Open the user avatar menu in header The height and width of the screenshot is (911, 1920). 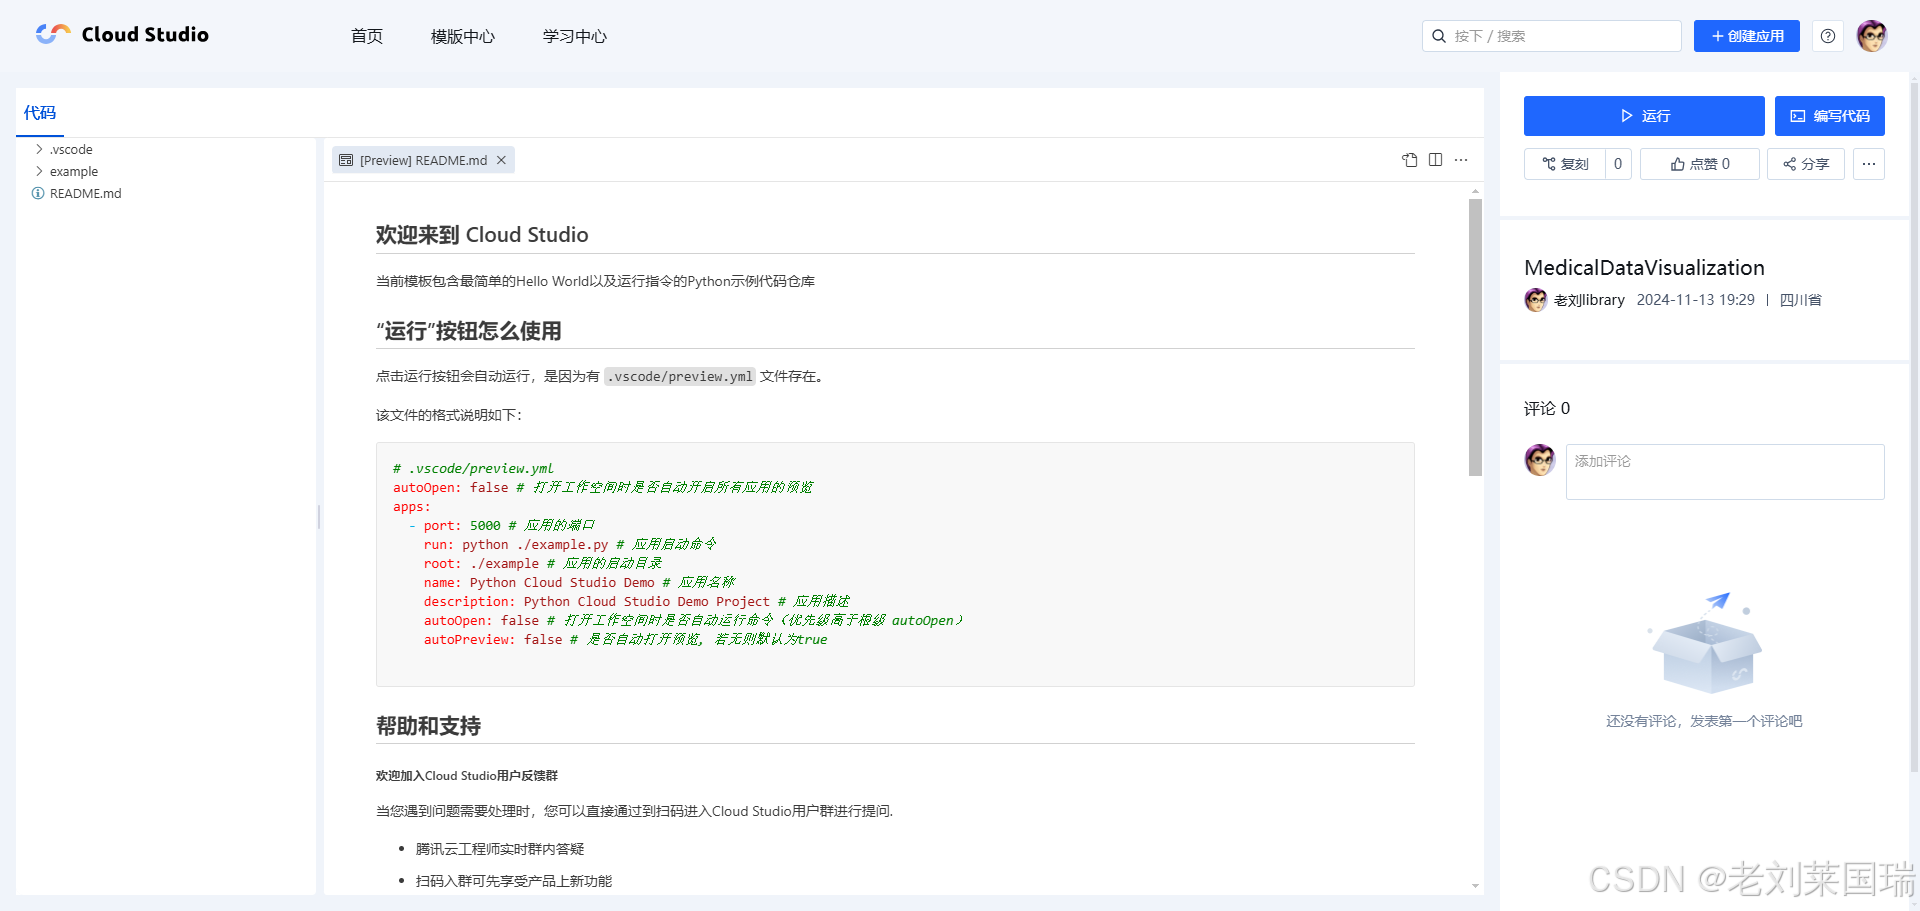1872,36
